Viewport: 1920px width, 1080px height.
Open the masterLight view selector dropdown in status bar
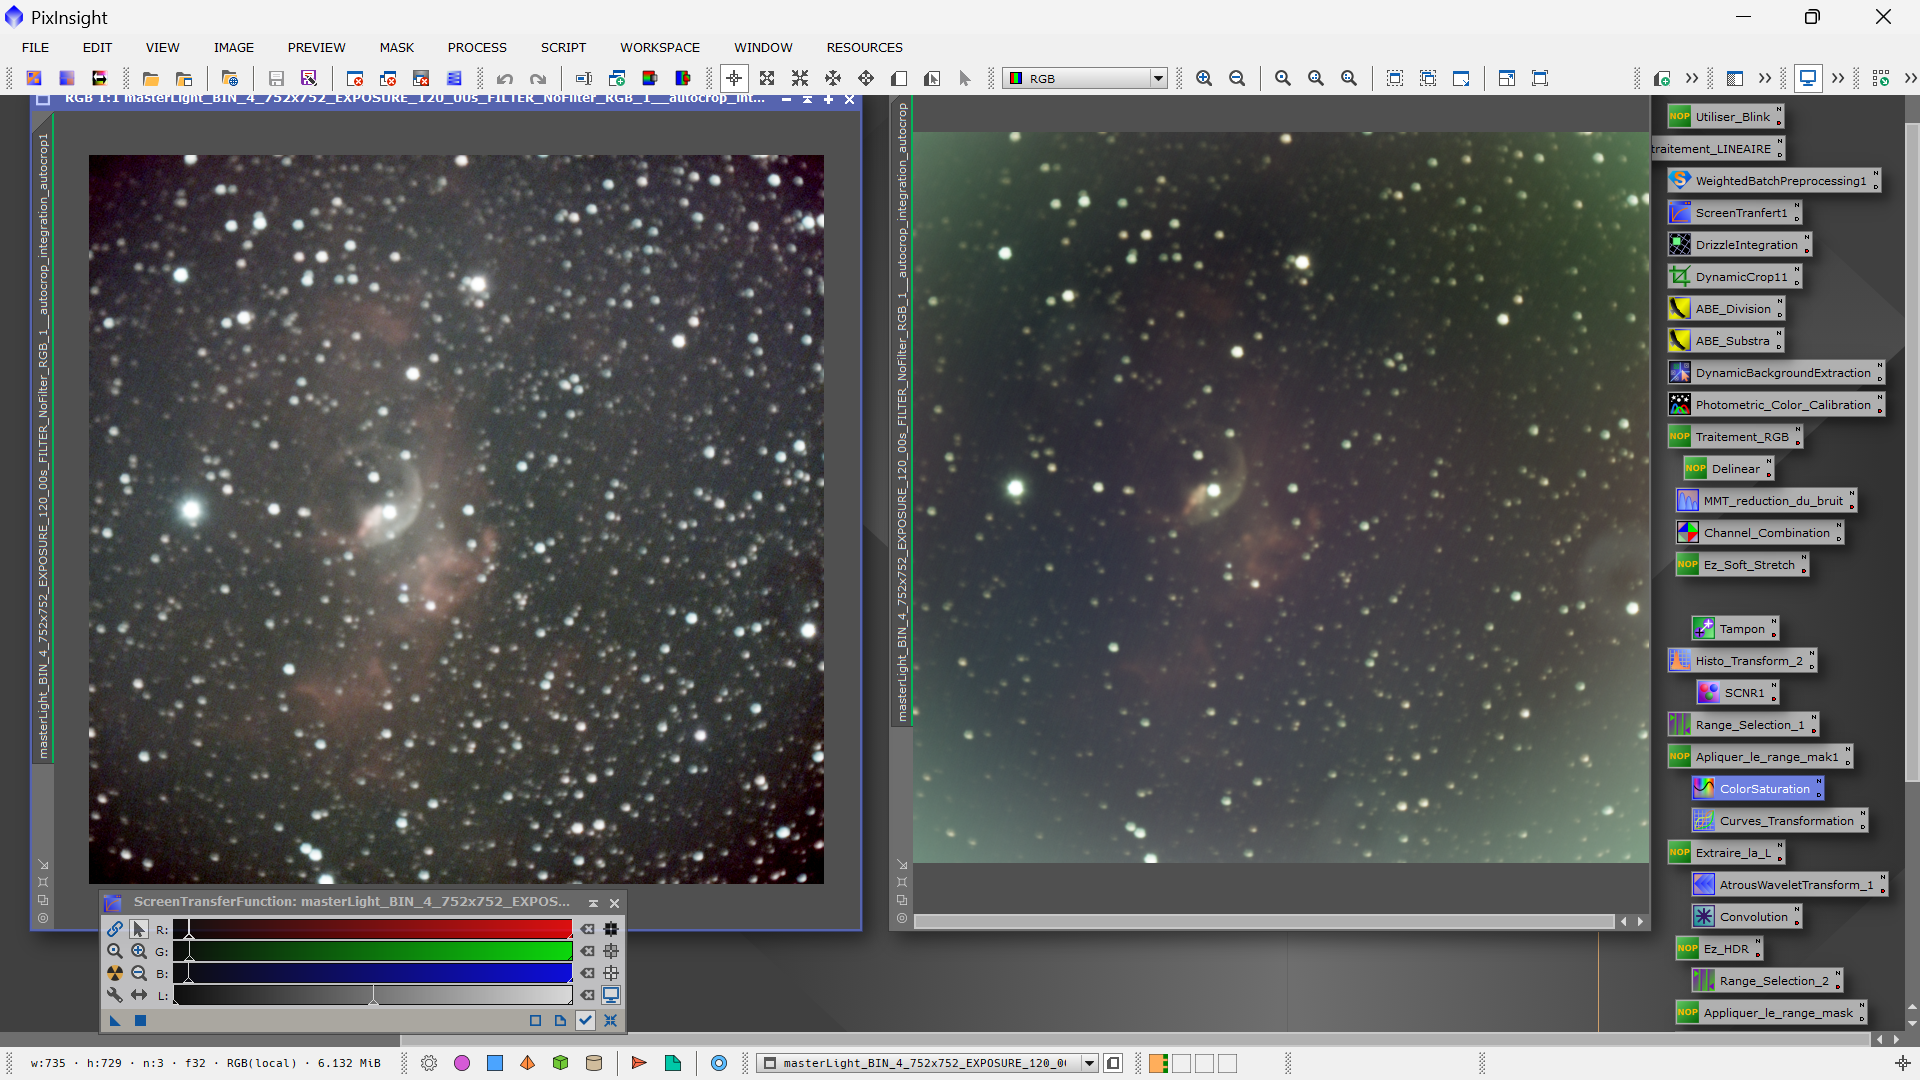pyautogui.click(x=927, y=1063)
